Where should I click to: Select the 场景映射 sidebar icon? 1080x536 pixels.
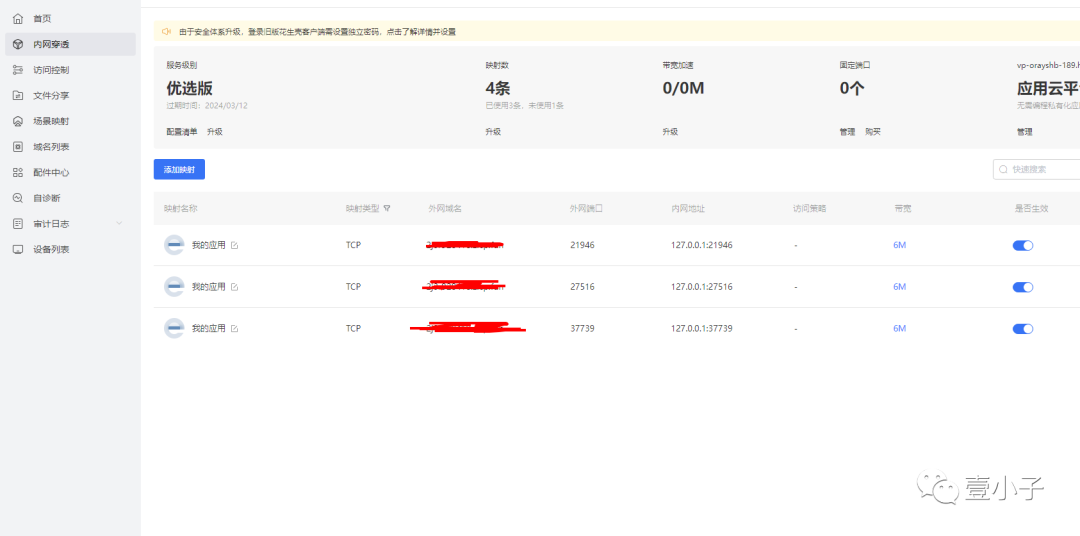pos(18,121)
